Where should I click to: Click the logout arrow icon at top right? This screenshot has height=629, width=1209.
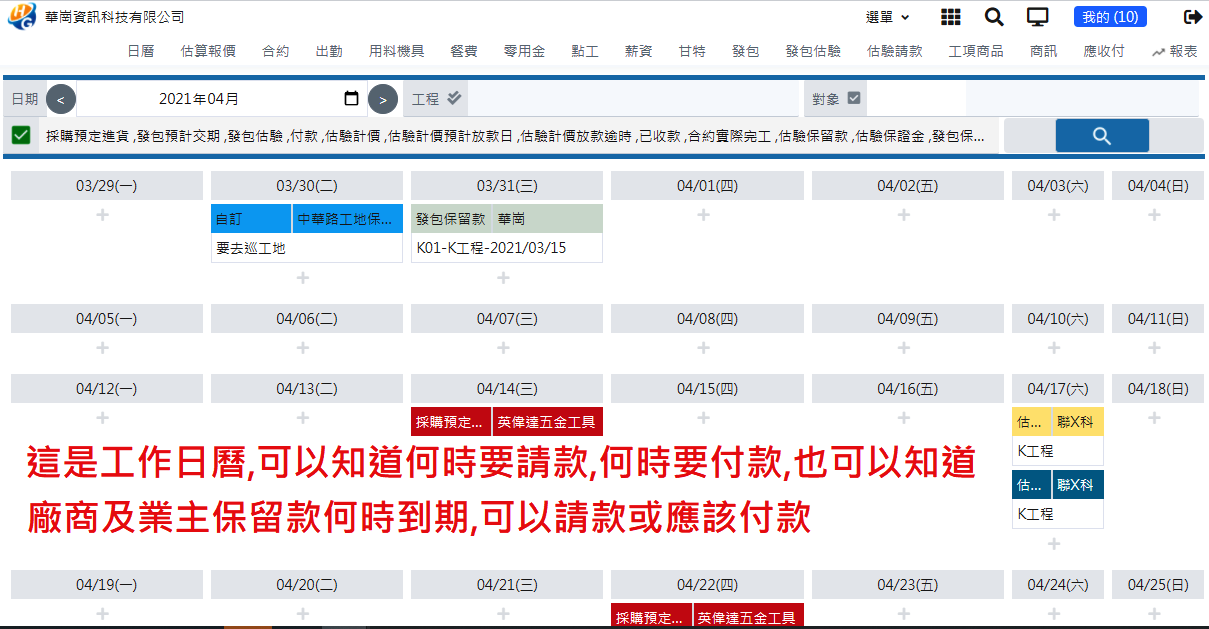point(1191,16)
